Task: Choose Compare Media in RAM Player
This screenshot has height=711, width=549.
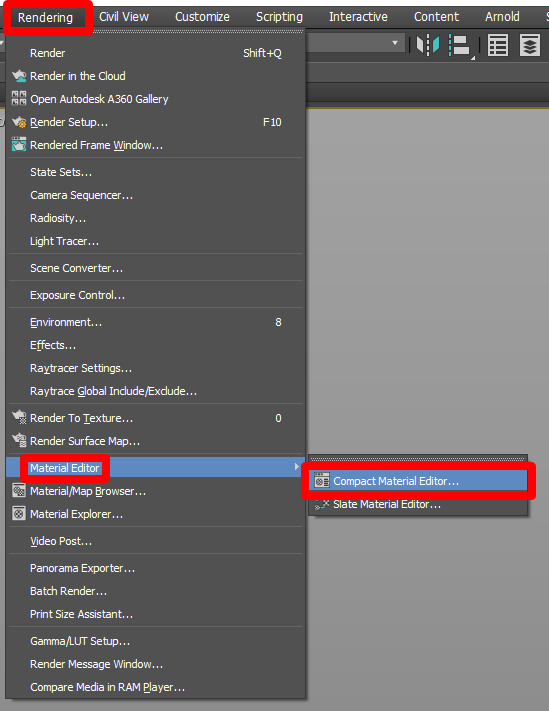Action: point(155,688)
